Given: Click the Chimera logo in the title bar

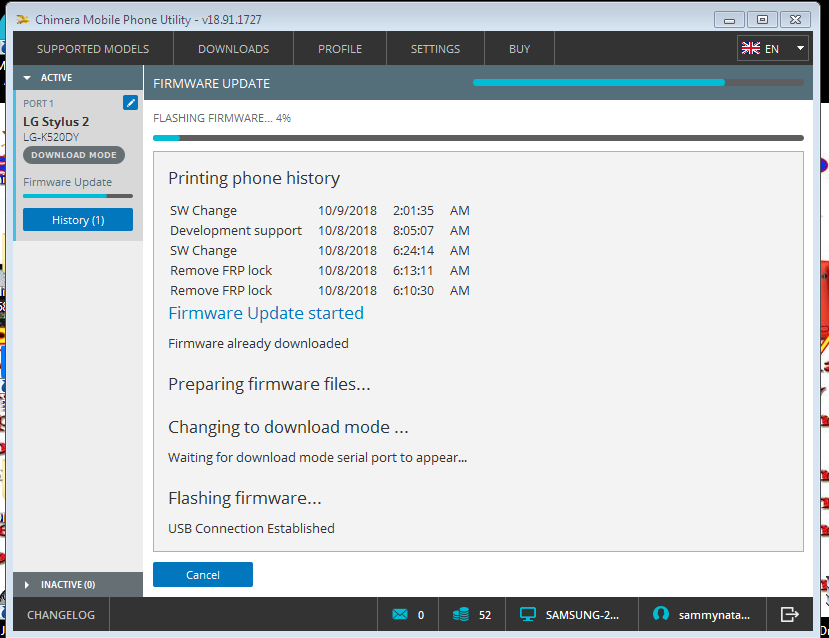Looking at the screenshot, I should point(22,20).
